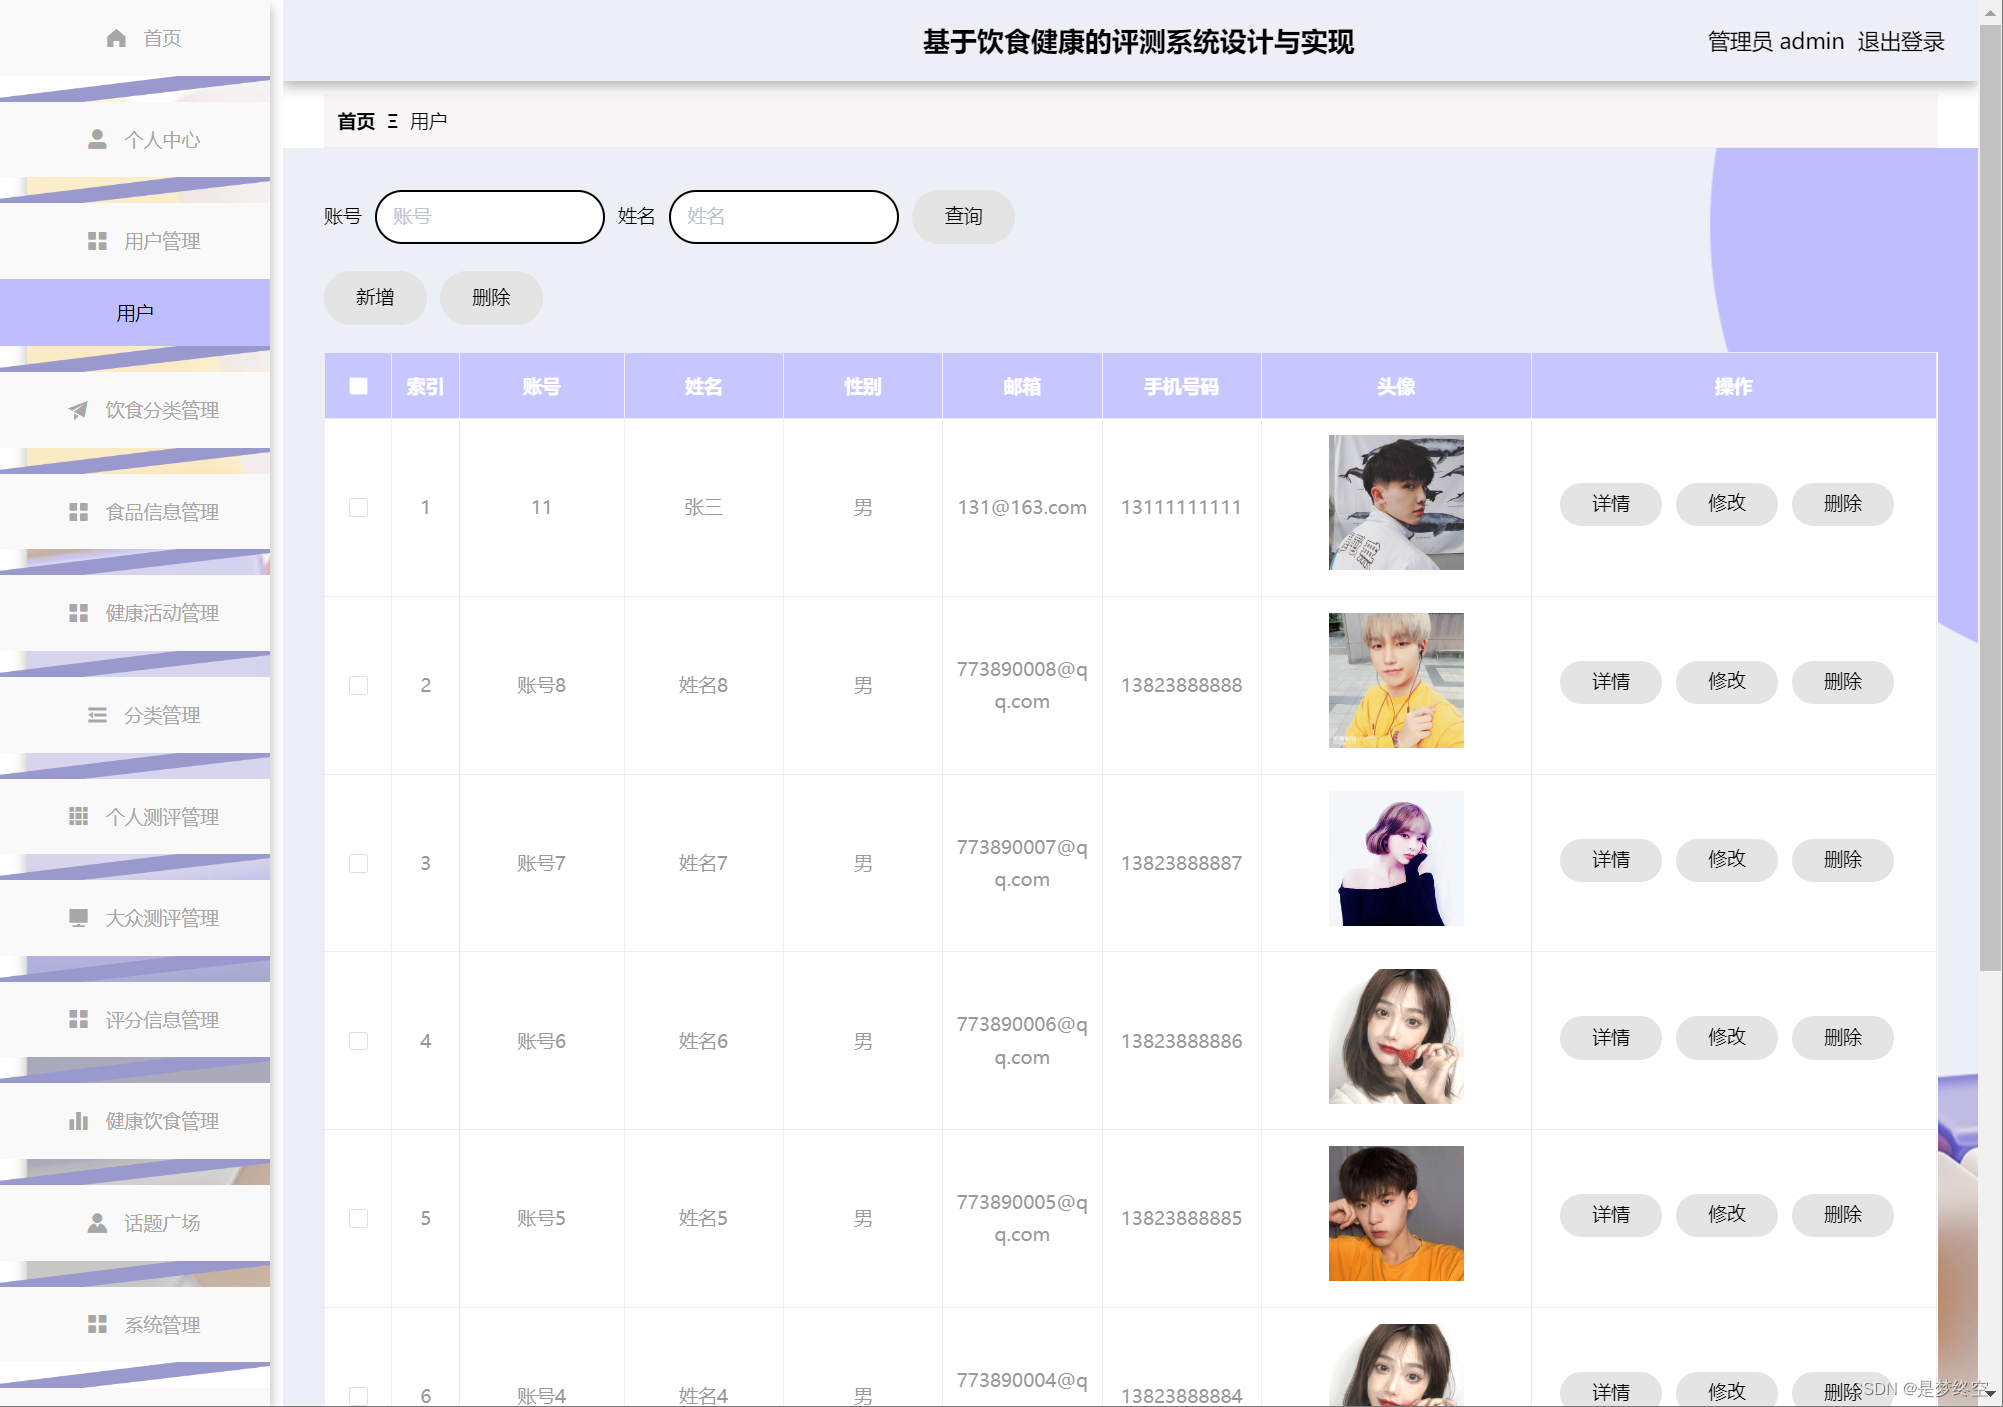Click the 手机号码 column header
The height and width of the screenshot is (1407, 2003).
[x=1181, y=386]
